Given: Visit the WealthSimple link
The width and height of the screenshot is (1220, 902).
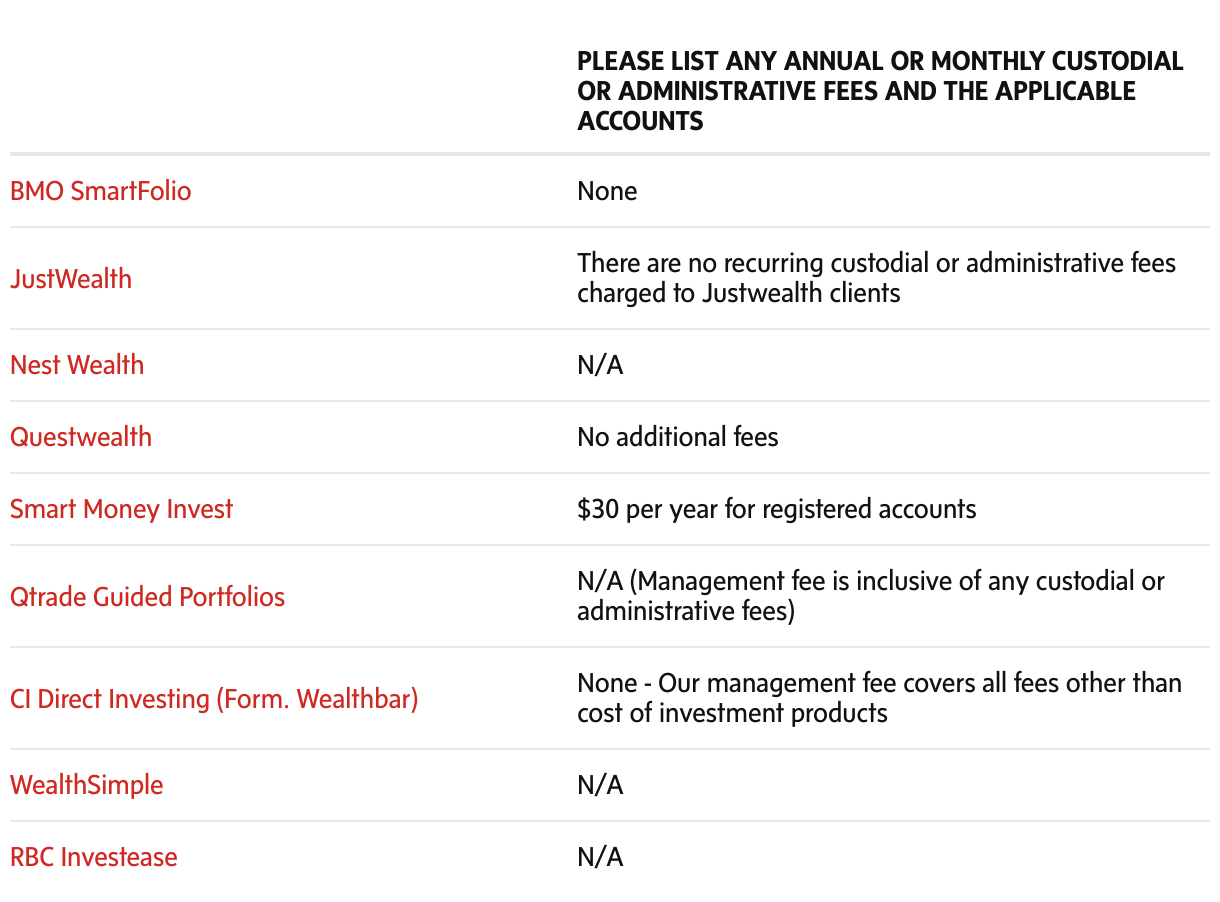Looking at the screenshot, I should pos(86,785).
